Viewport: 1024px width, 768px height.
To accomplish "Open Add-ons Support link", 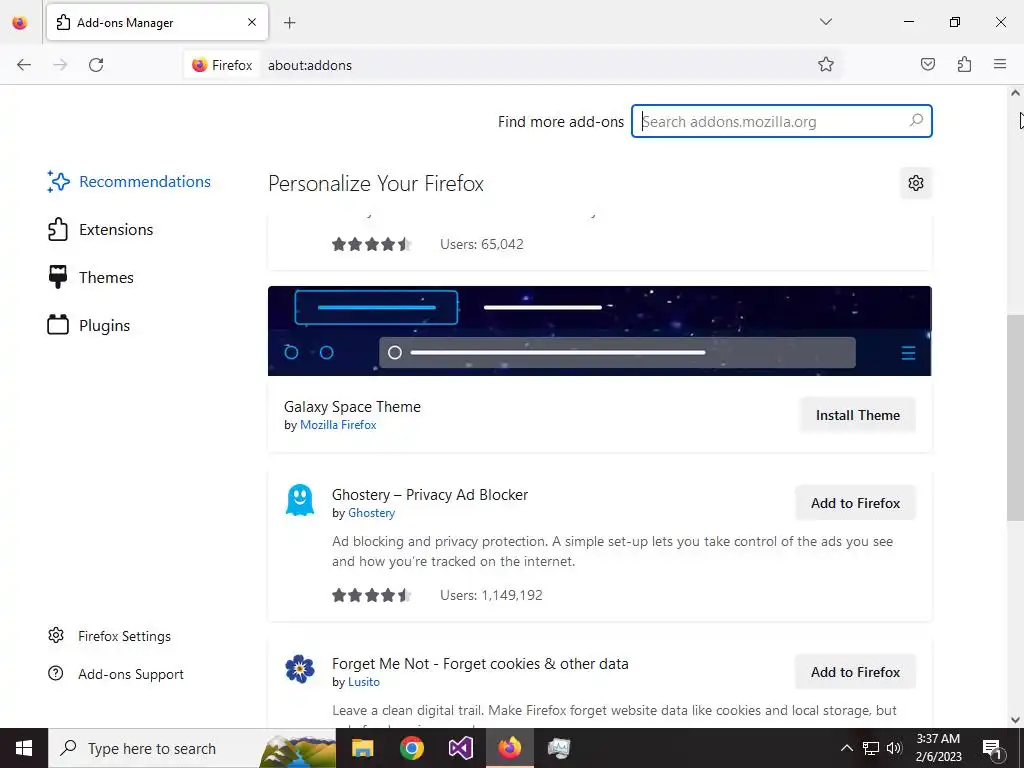I will 116,674.
